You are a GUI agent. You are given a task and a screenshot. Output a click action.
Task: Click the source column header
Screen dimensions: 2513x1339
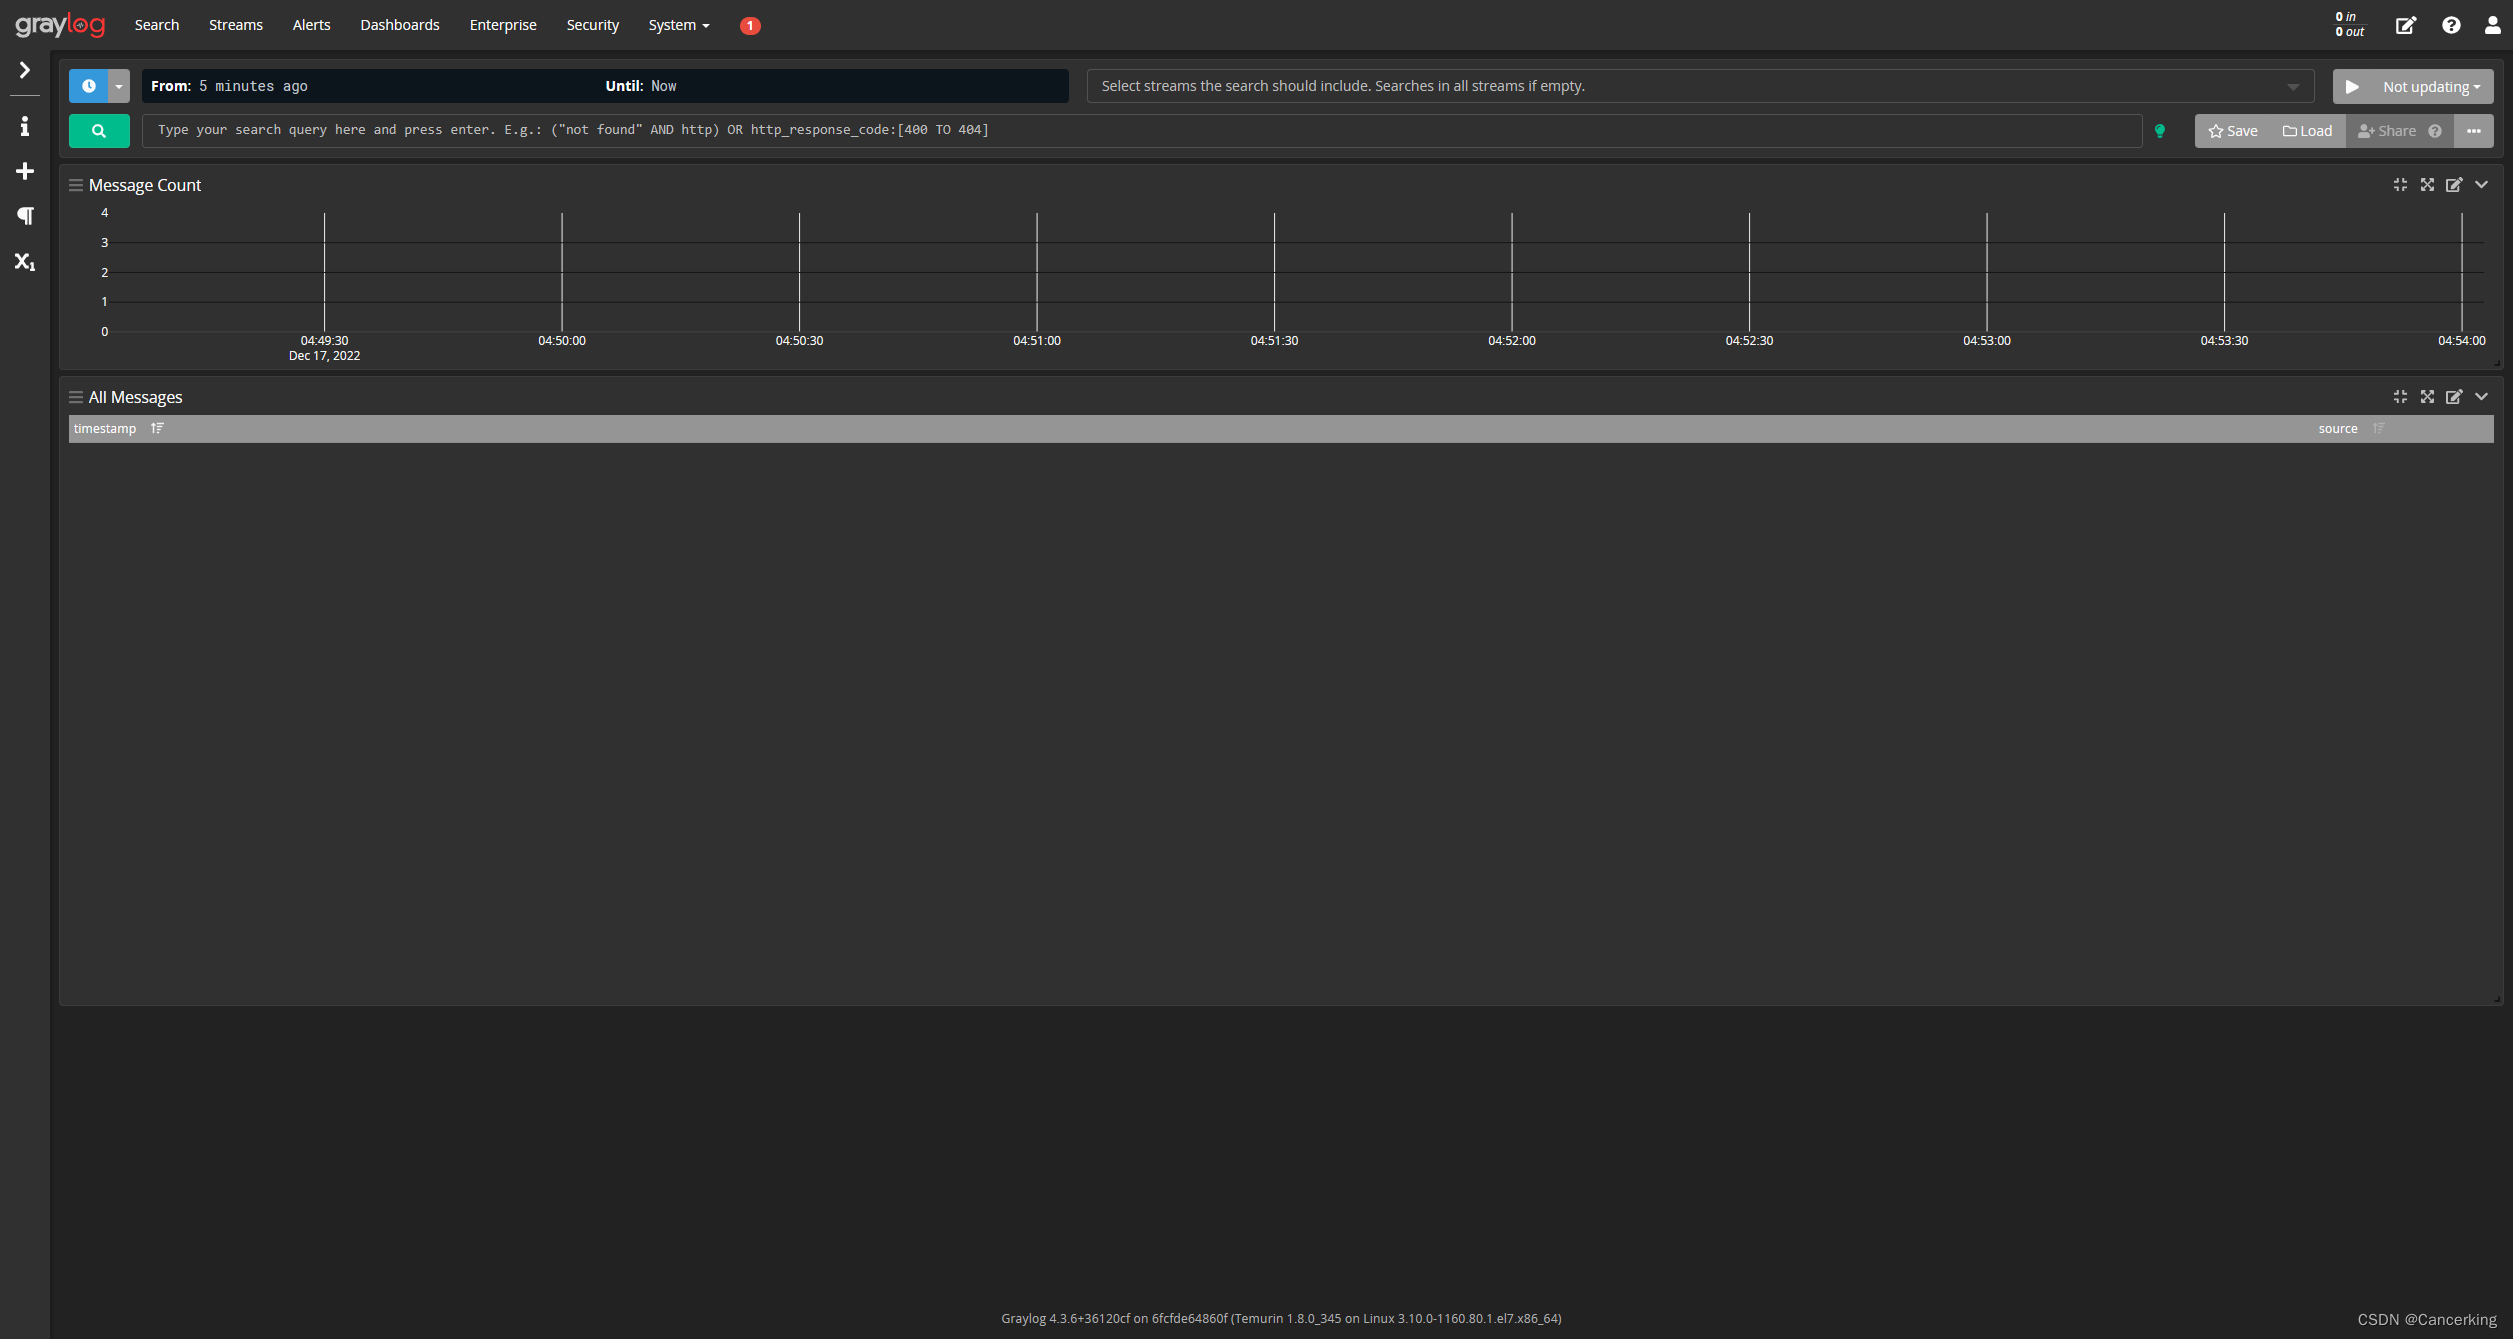click(x=2338, y=428)
